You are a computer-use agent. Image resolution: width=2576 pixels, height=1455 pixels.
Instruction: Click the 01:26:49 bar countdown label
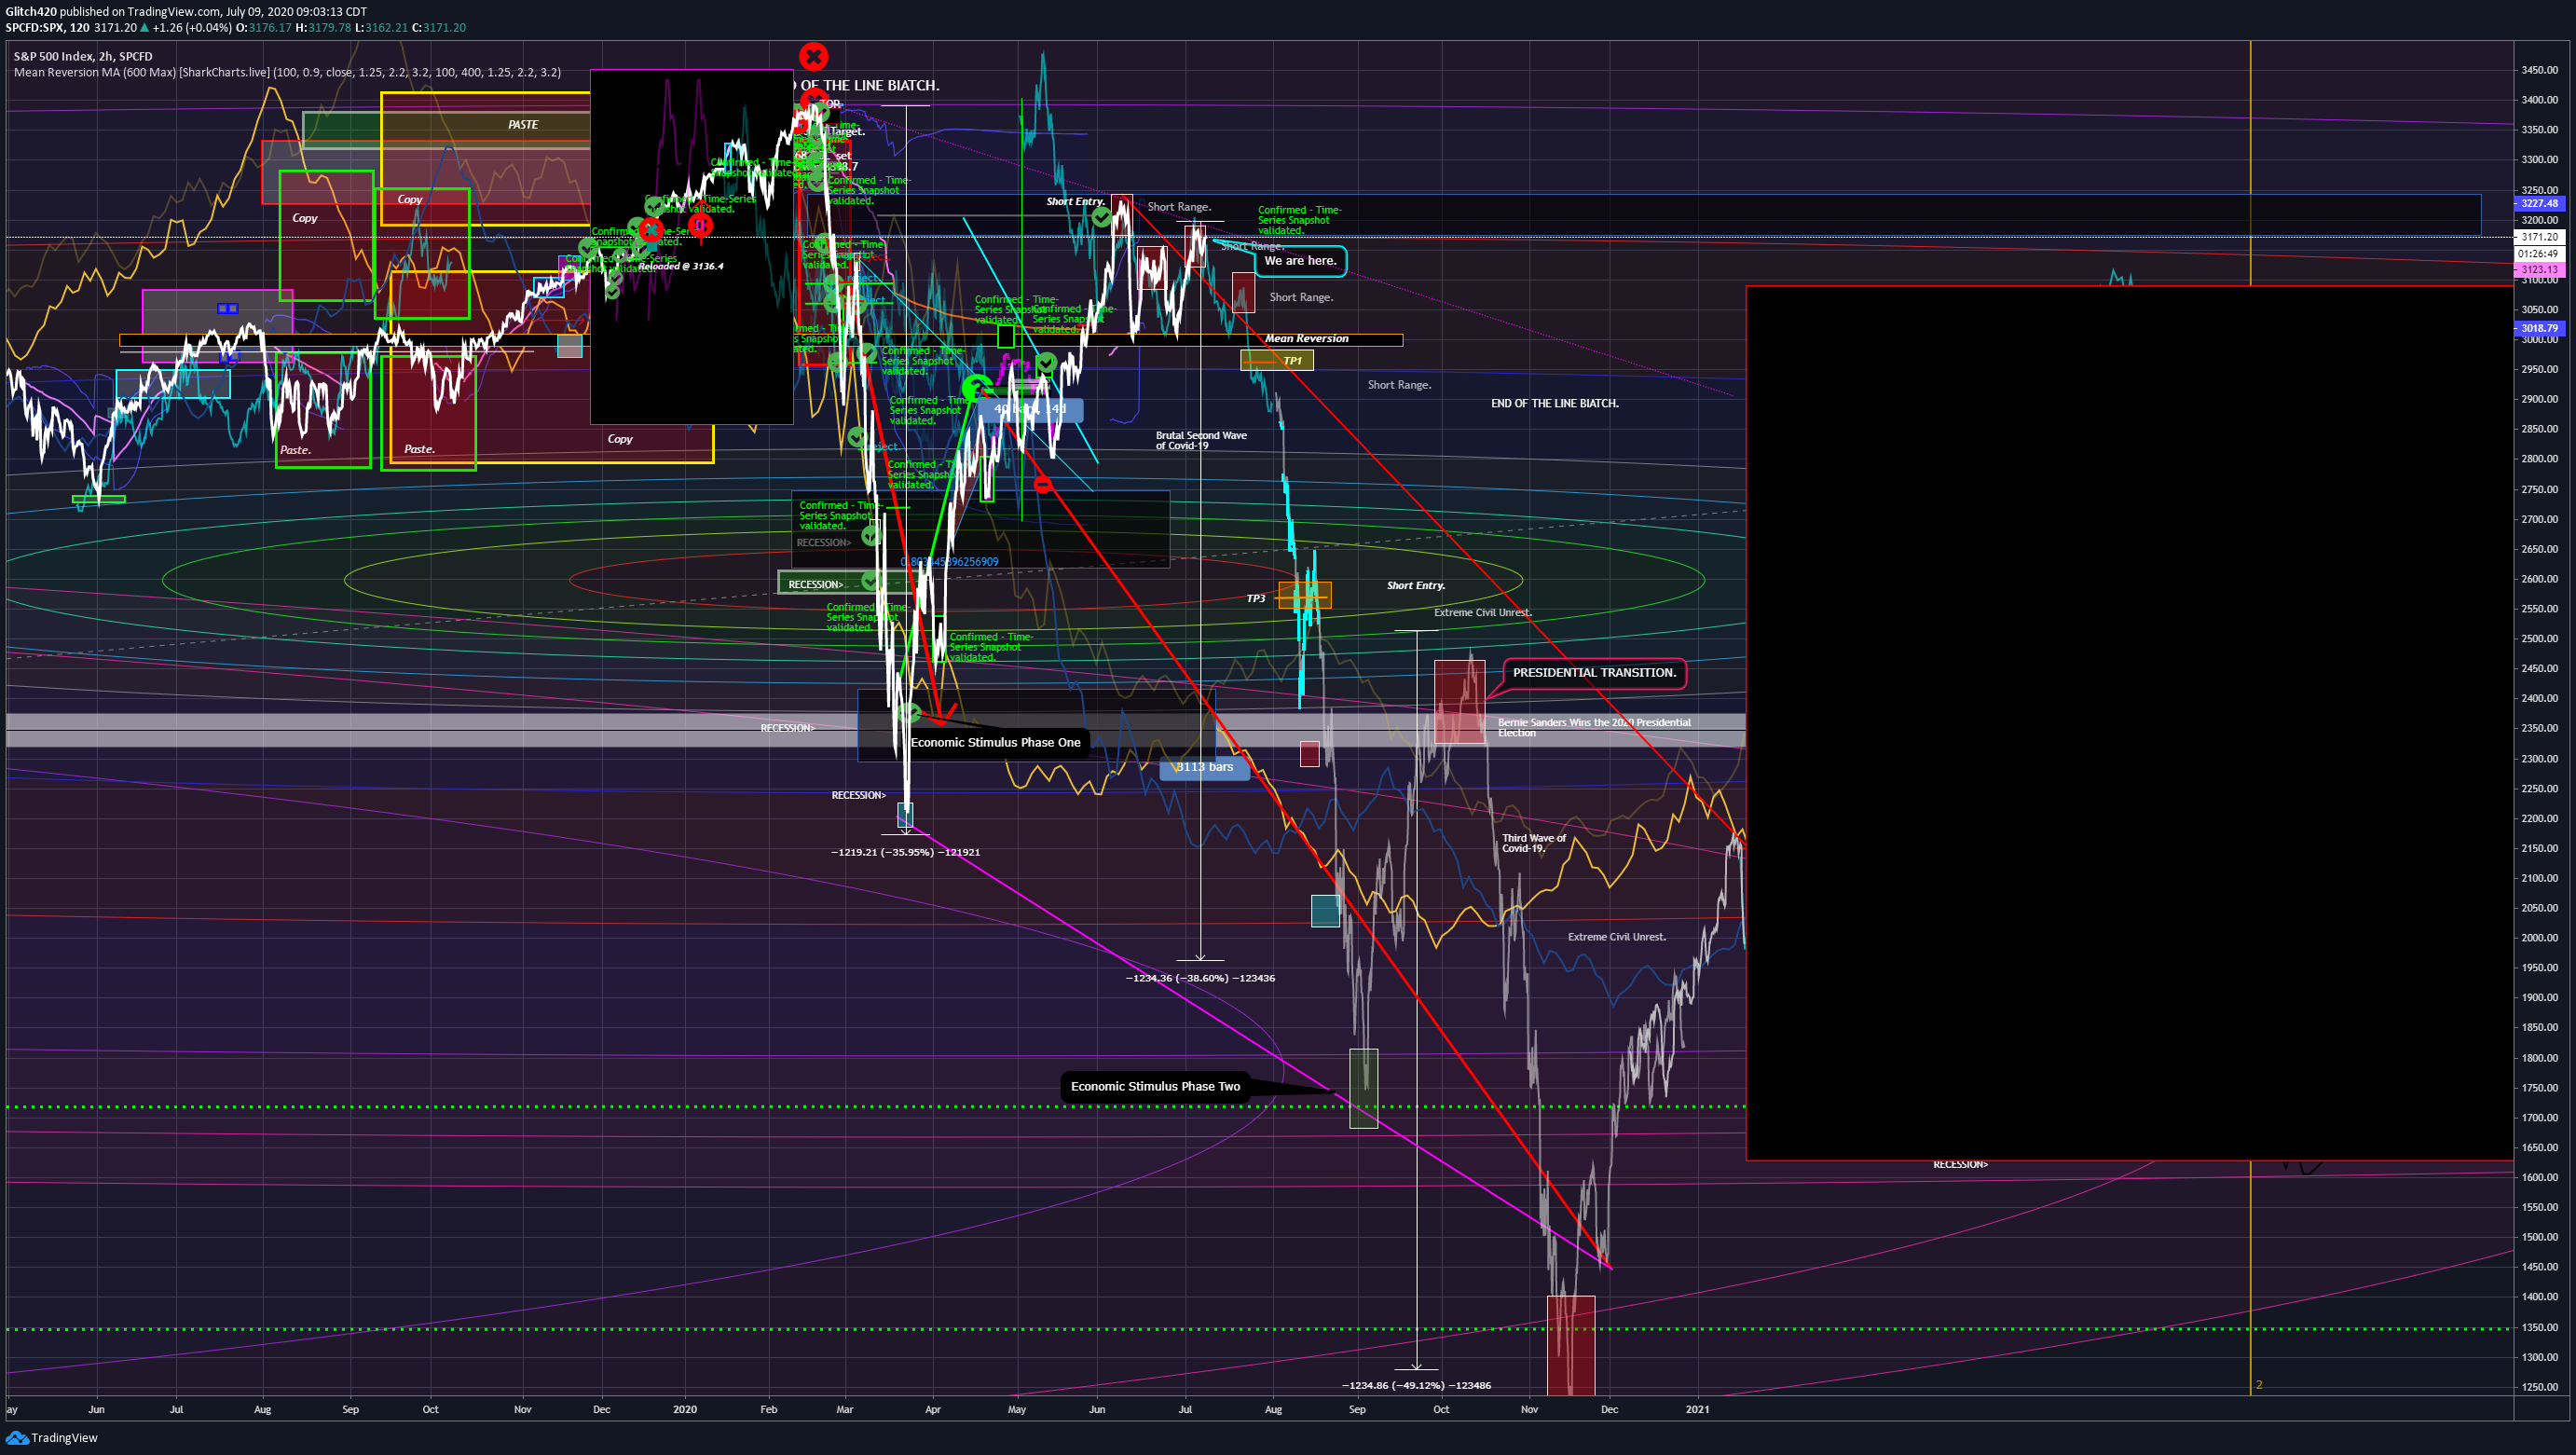pyautogui.click(x=2539, y=254)
